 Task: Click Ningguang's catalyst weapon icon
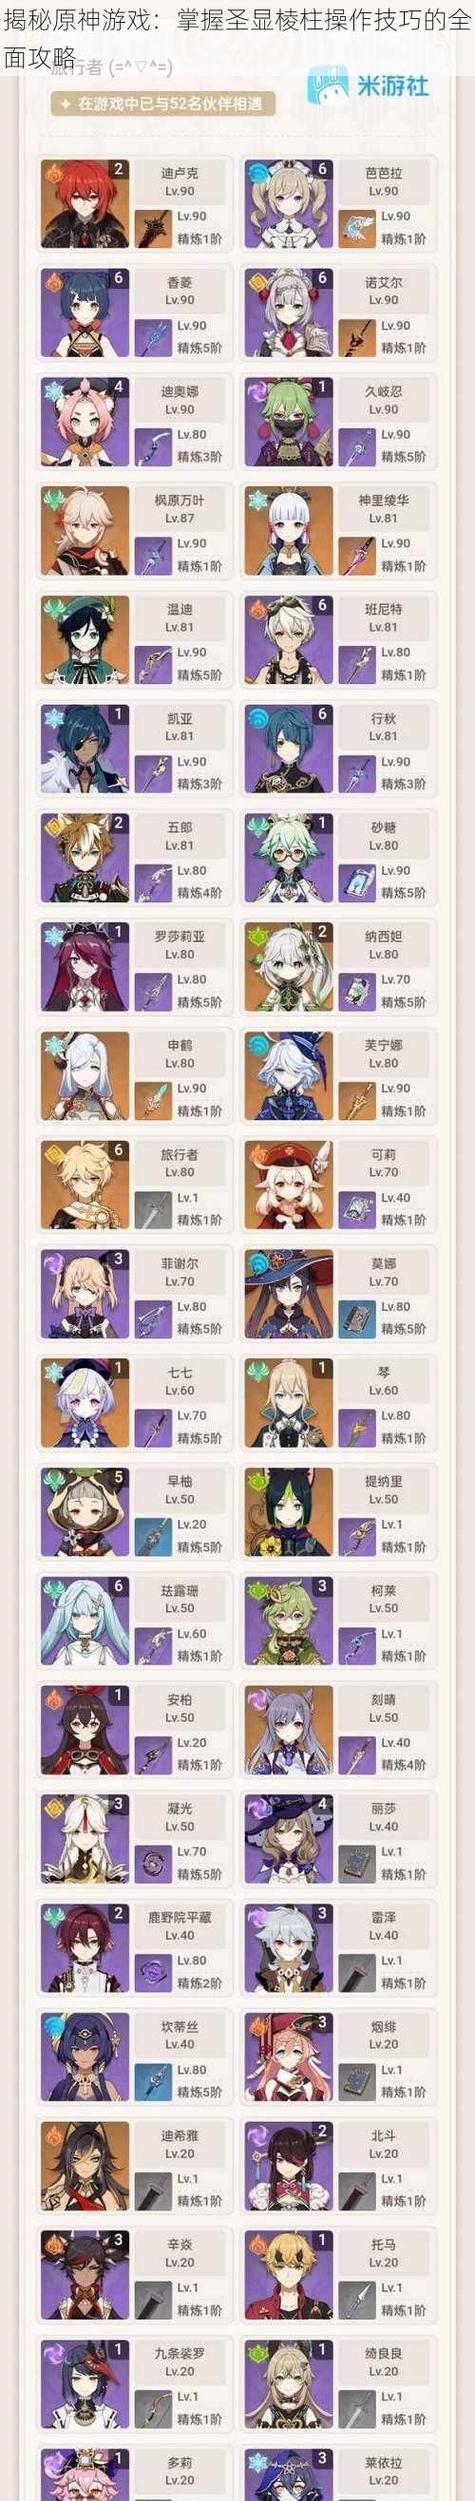(153, 1864)
